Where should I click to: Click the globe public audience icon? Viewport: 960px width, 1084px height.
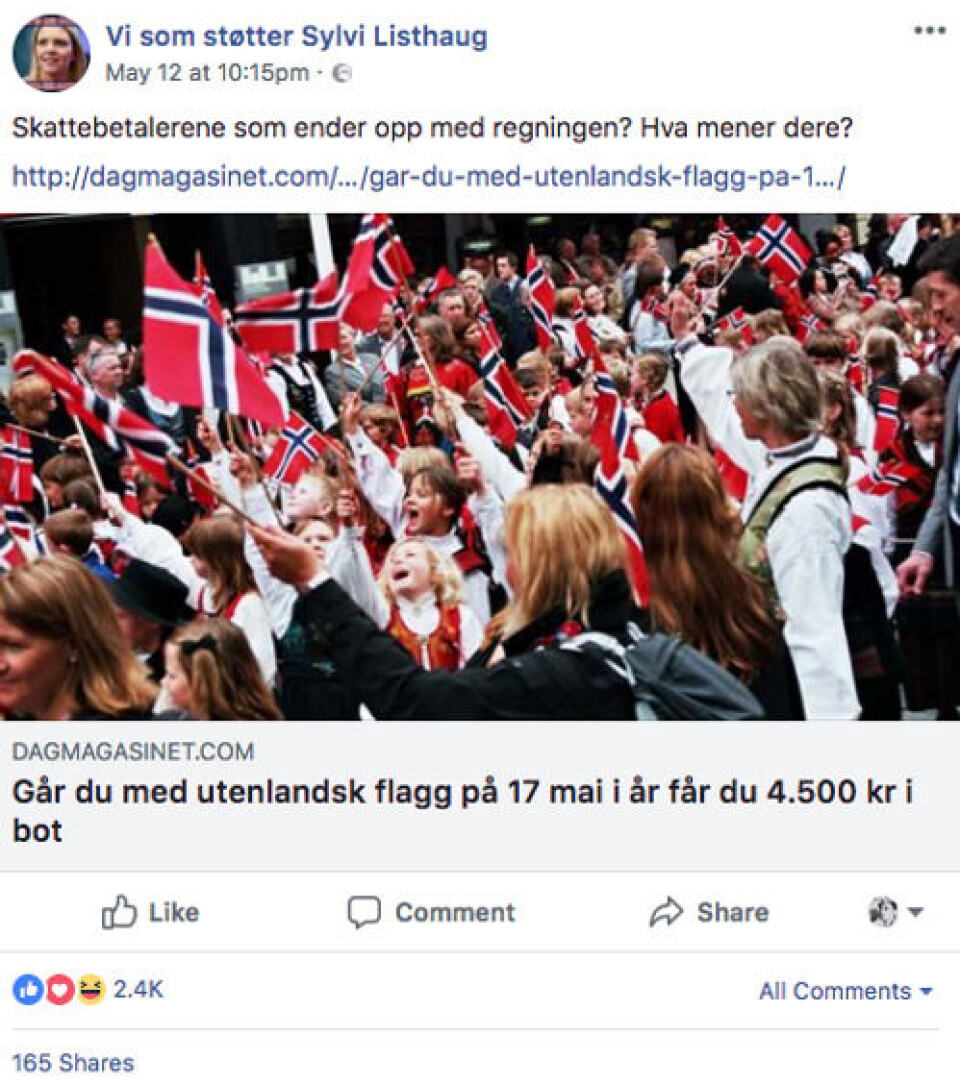(341, 73)
